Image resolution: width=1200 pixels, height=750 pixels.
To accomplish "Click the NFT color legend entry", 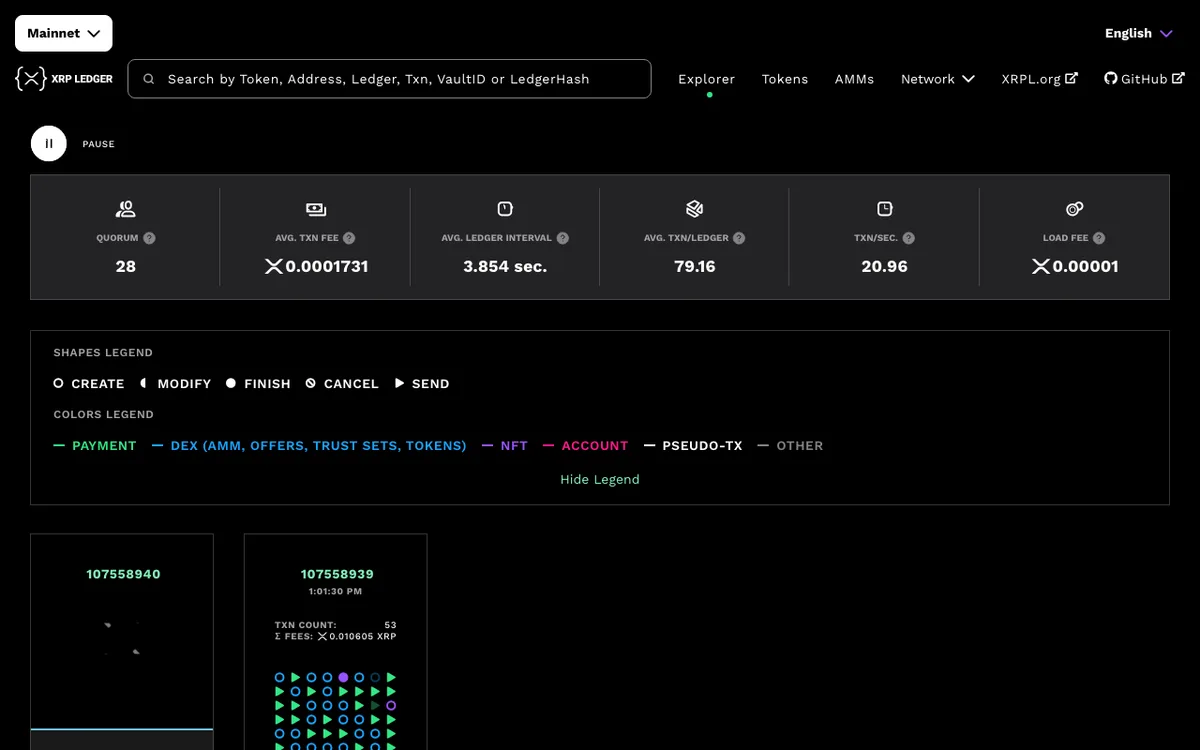I will click(505, 446).
